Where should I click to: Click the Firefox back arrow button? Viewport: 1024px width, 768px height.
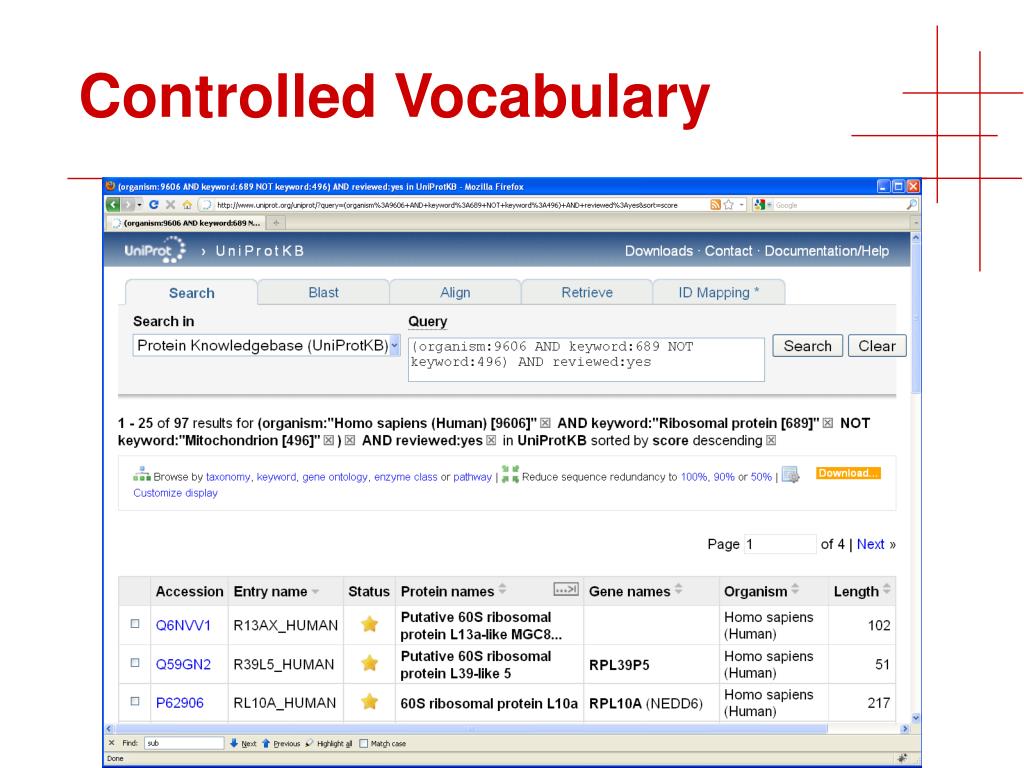tap(113, 205)
